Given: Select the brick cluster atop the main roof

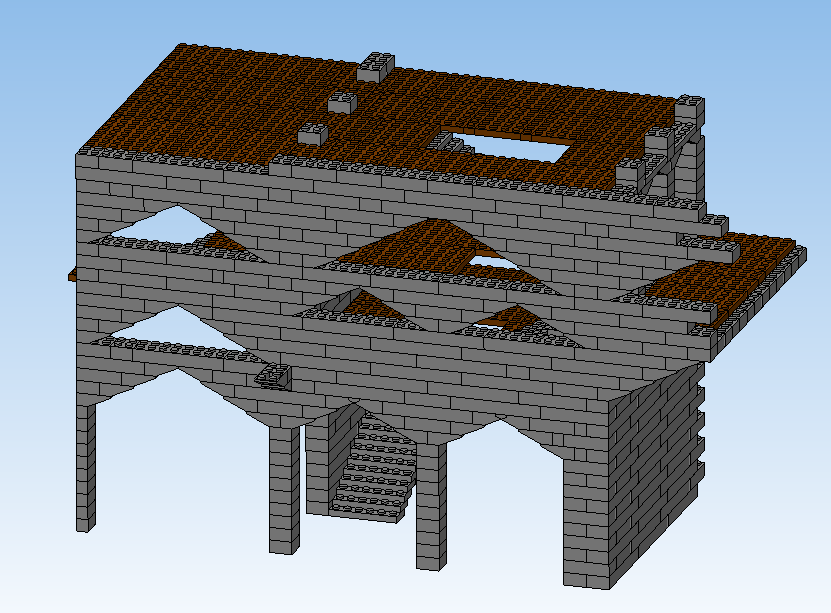Looking at the screenshot, I should (340, 105).
